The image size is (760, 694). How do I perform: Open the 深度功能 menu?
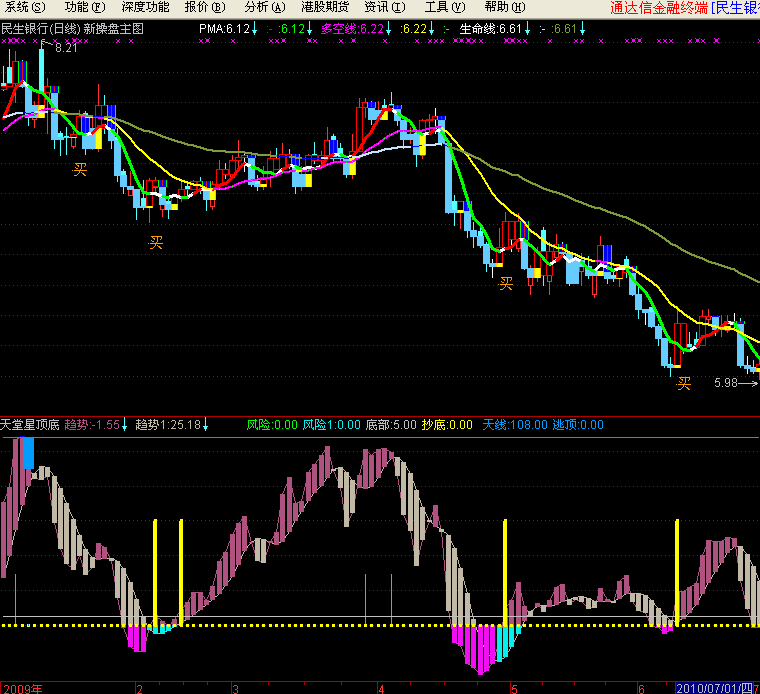tap(147, 8)
